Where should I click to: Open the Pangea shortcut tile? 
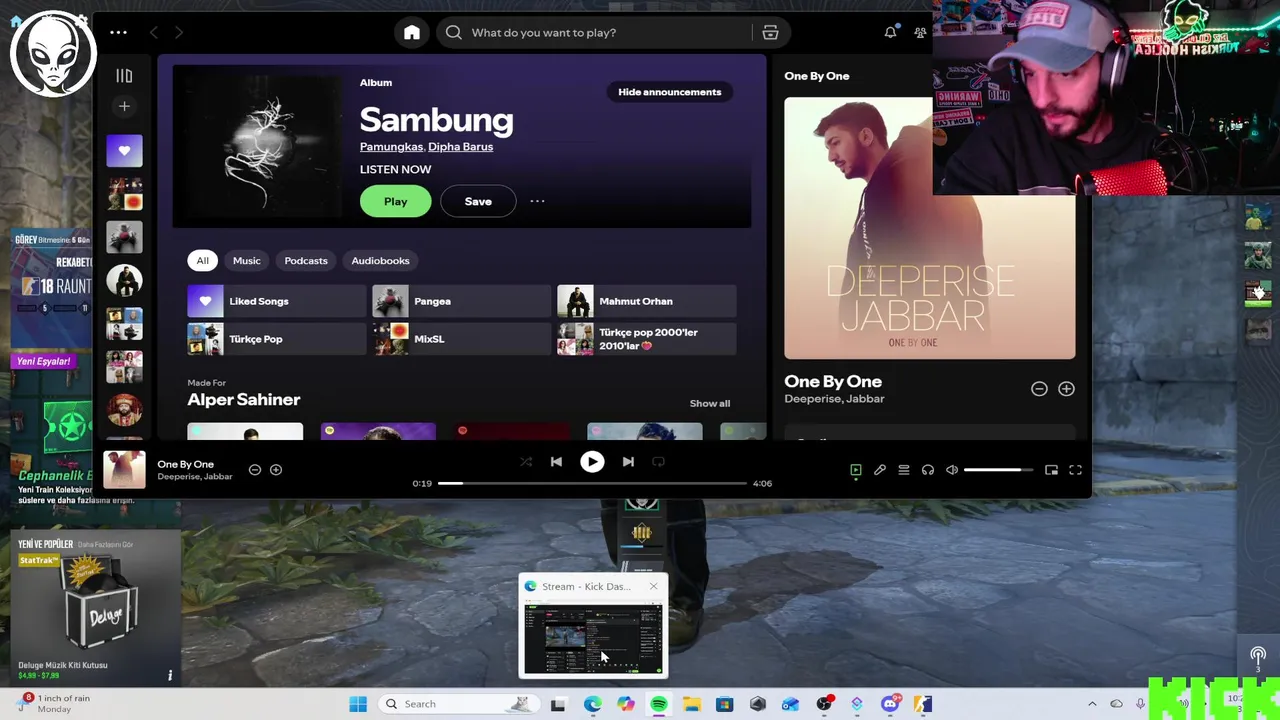coord(461,301)
